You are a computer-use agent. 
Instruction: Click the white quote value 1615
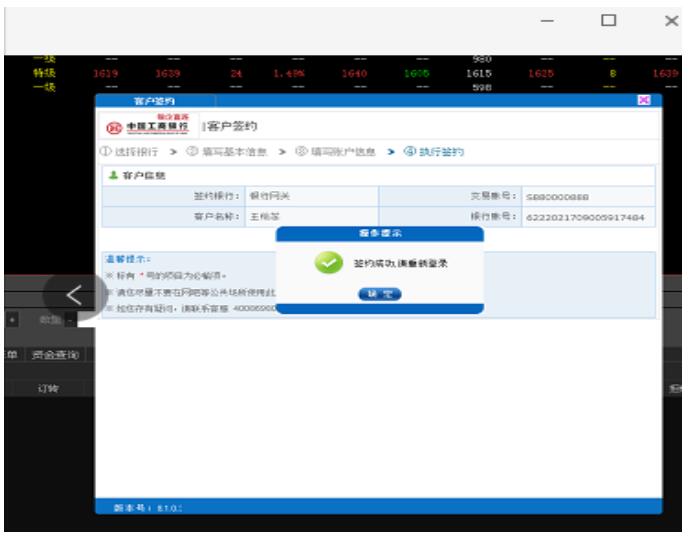[x=479, y=73]
